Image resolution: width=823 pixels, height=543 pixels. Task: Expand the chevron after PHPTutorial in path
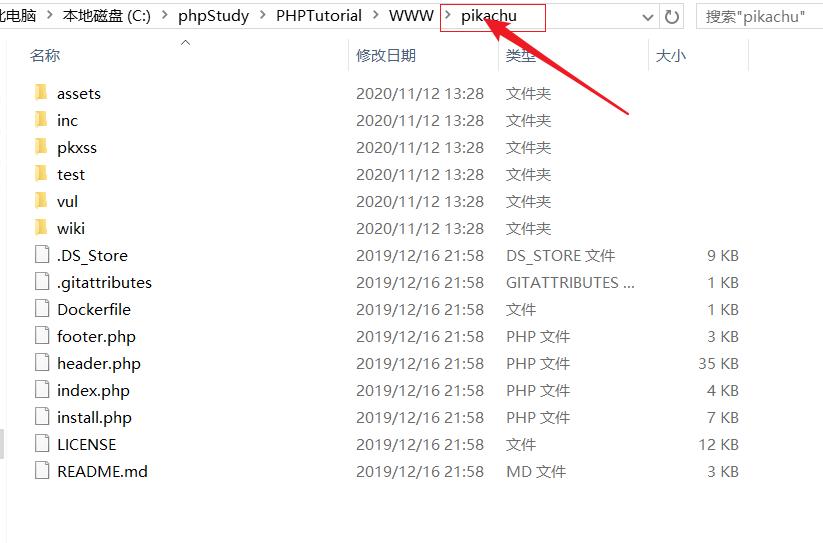pos(375,15)
